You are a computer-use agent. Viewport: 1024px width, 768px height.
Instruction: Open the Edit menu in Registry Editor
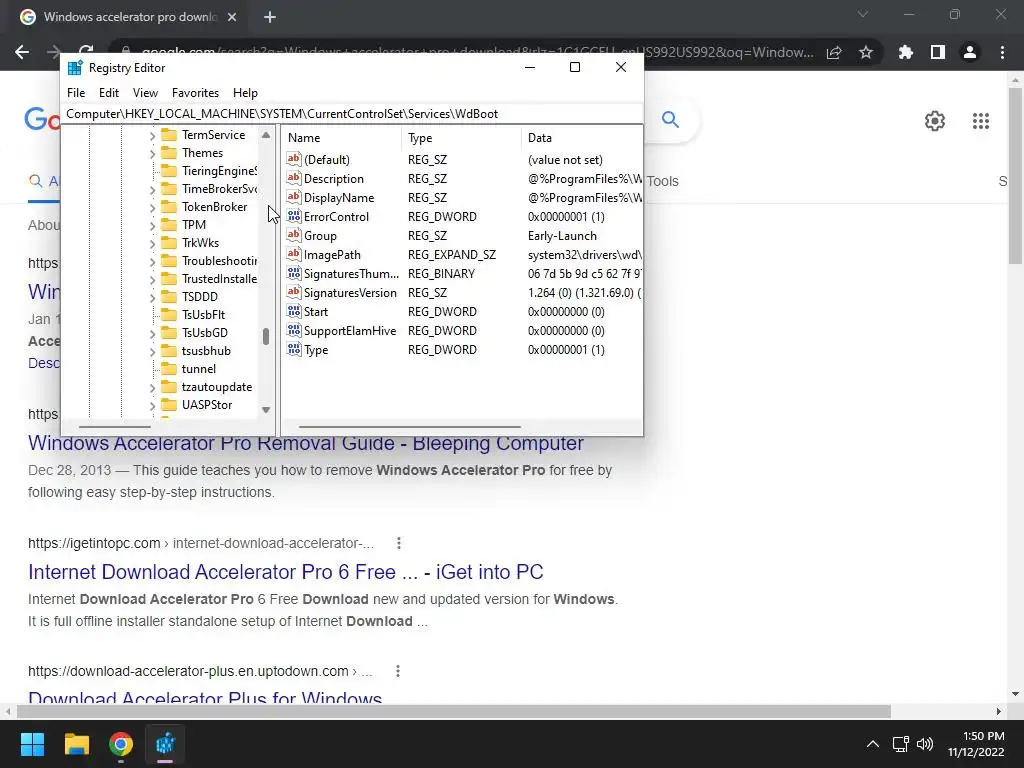click(x=108, y=93)
